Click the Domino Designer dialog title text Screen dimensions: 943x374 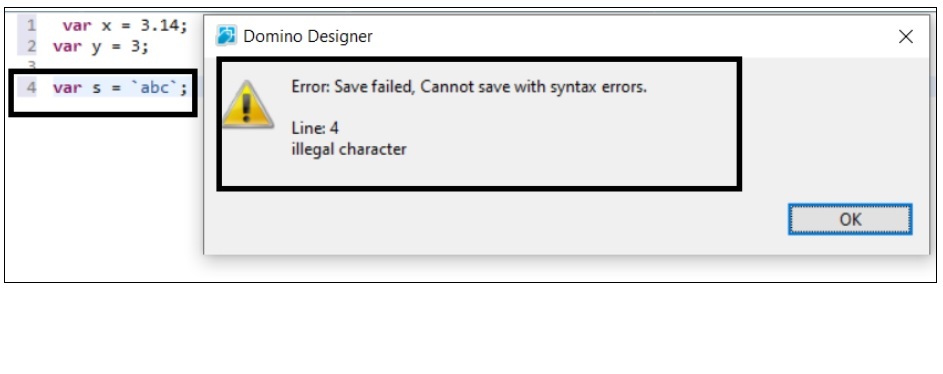click(x=308, y=37)
